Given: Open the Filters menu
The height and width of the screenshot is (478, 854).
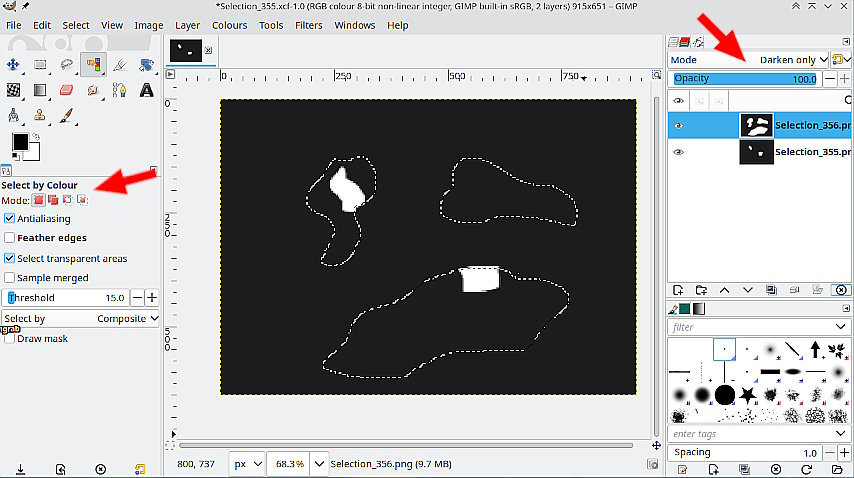Looking at the screenshot, I should coord(308,25).
